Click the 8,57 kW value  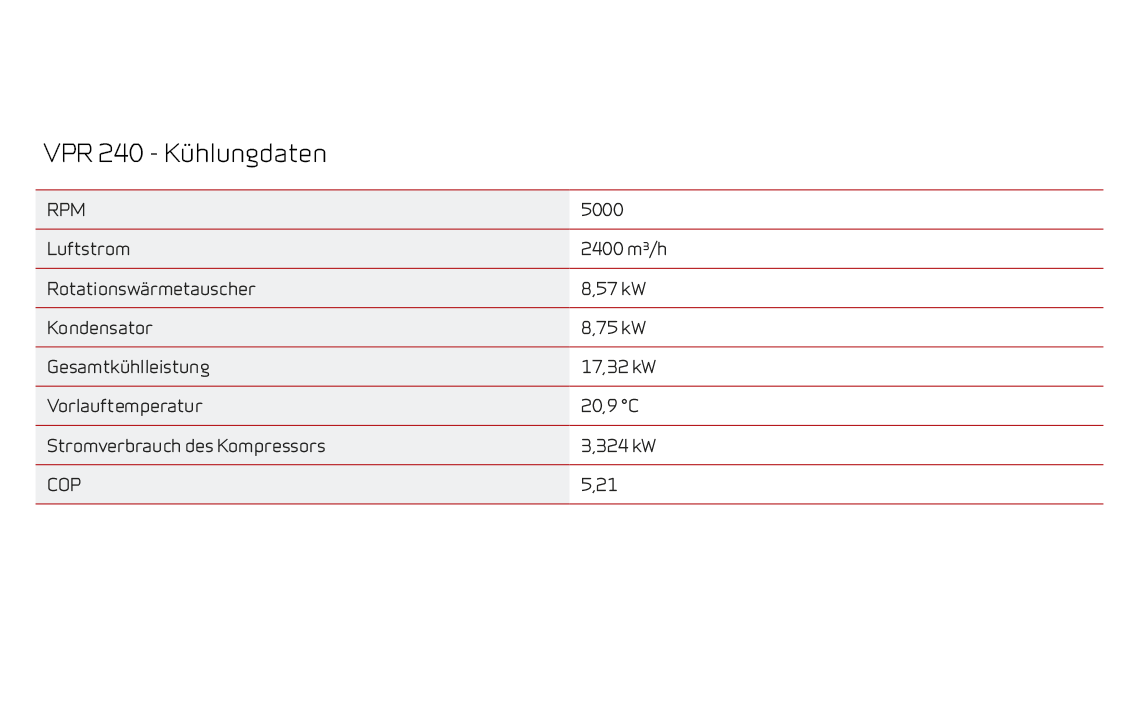pos(613,289)
